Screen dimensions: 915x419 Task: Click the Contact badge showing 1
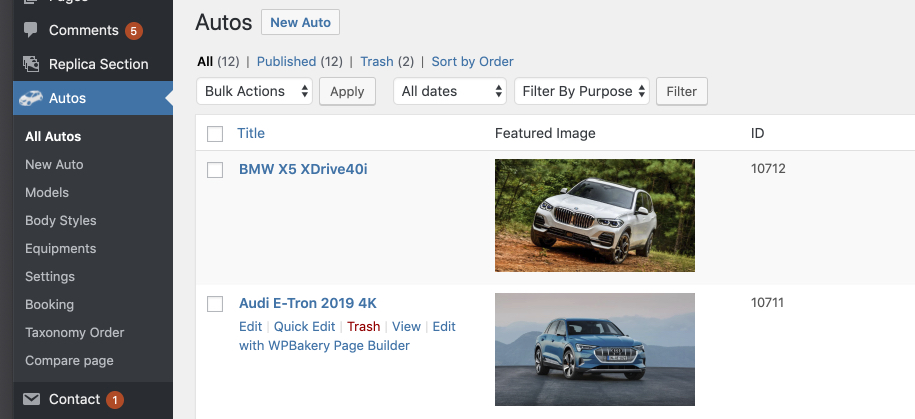click(x=114, y=400)
